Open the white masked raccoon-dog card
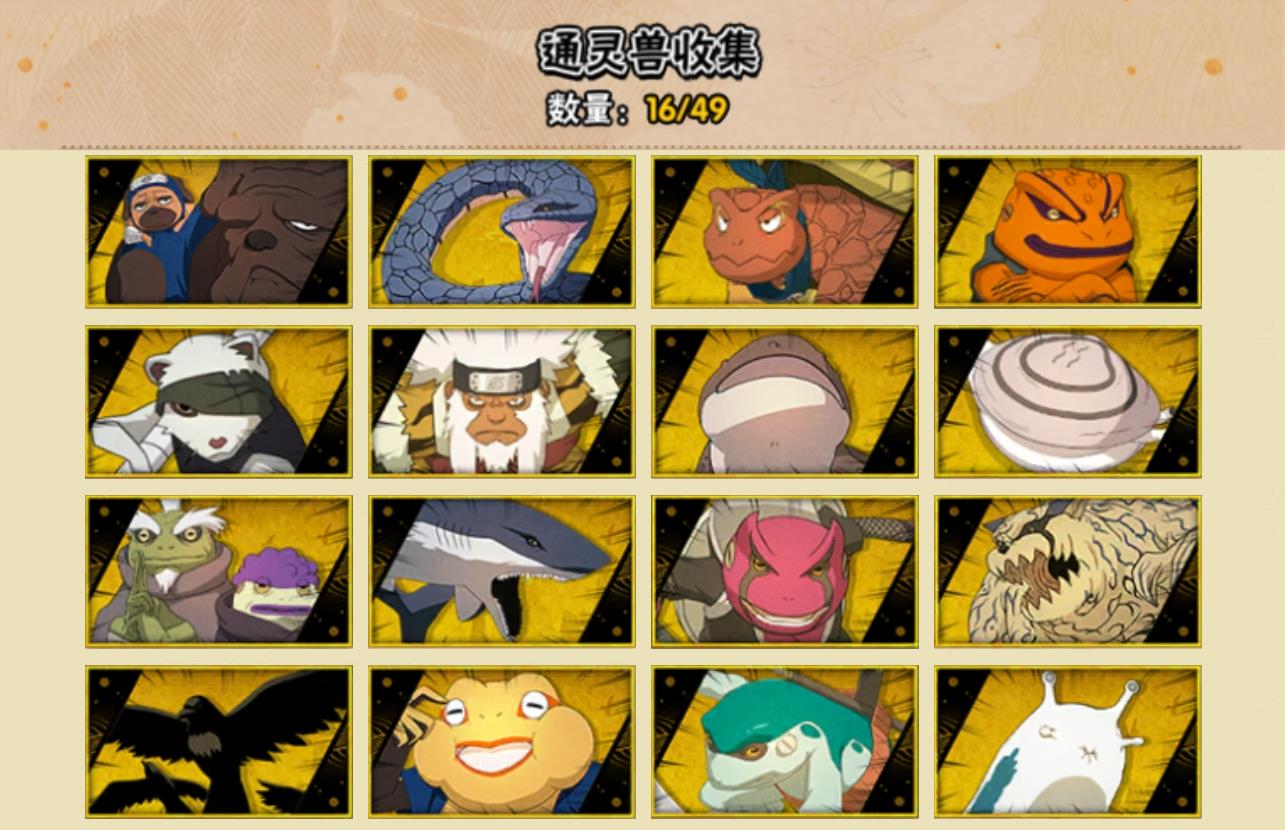Viewport: 1285px width, 830px height. 218,401
